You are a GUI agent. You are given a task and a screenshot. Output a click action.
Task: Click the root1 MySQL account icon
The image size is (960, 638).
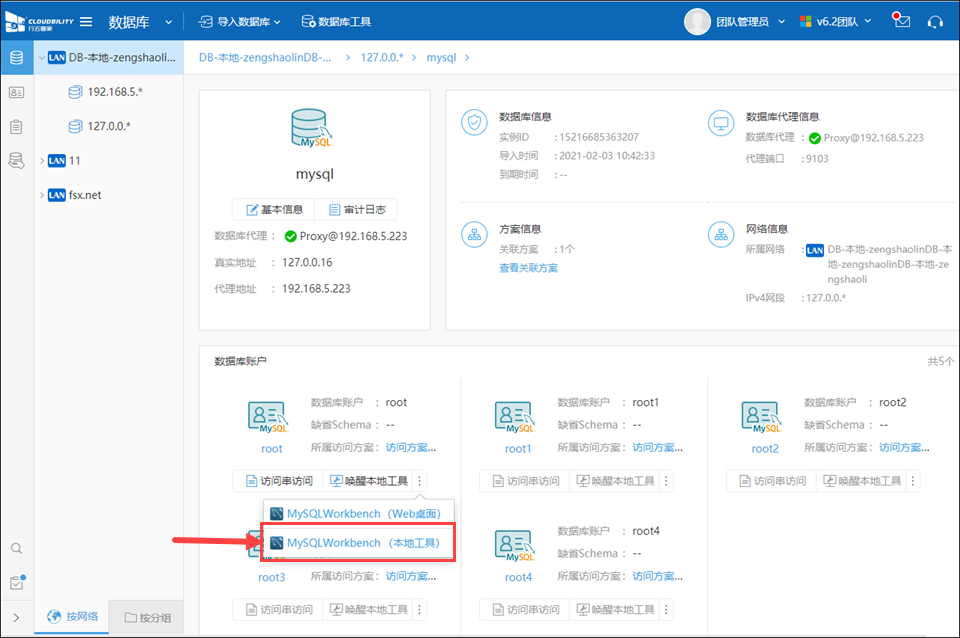518,416
